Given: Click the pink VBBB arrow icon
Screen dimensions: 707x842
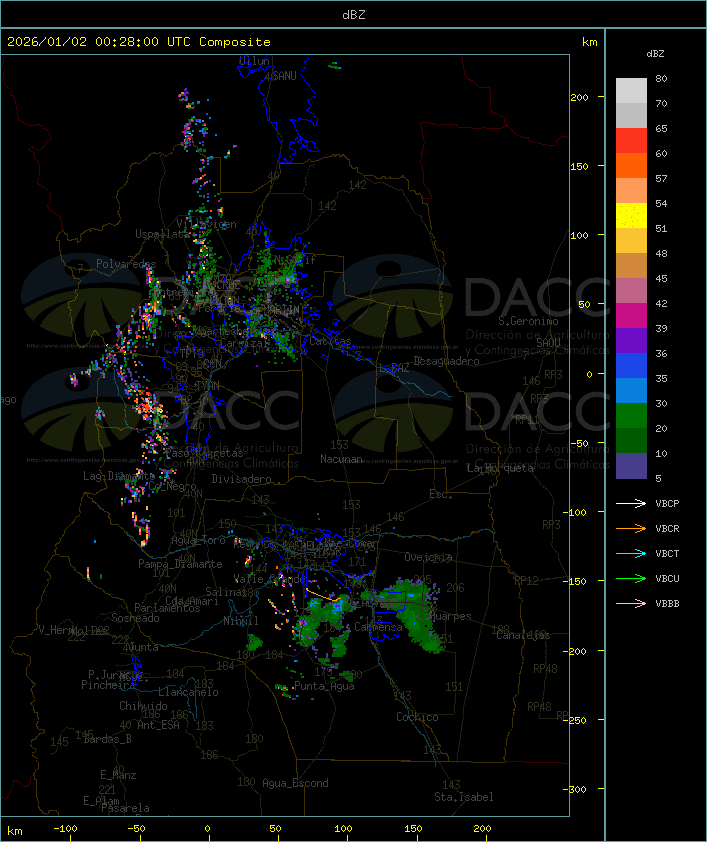Looking at the screenshot, I should point(631,603).
